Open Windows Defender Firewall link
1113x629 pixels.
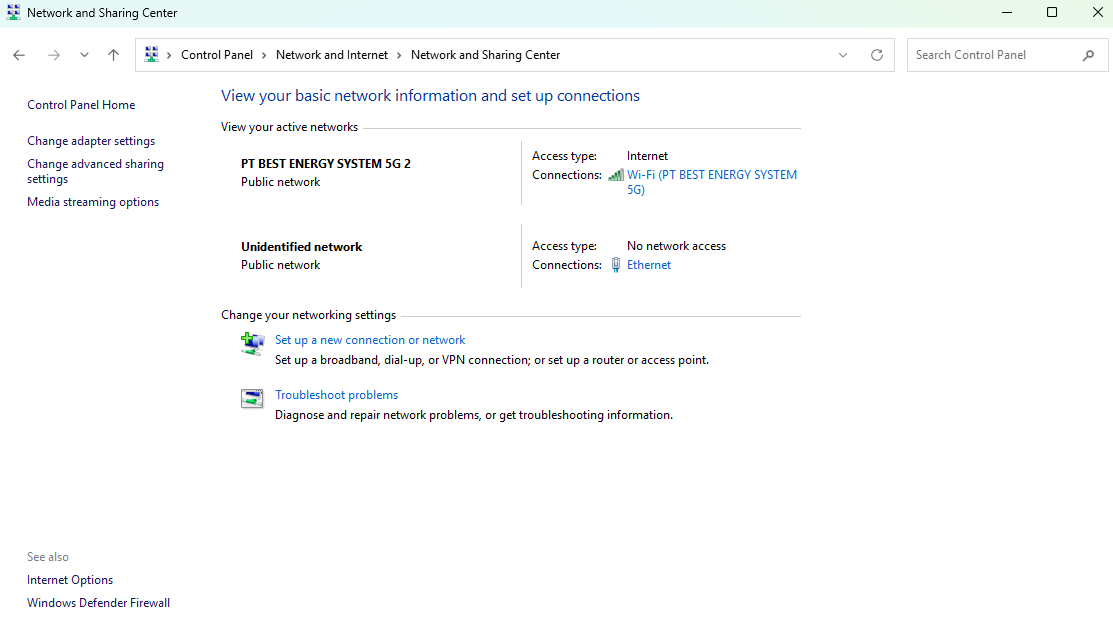coord(98,603)
